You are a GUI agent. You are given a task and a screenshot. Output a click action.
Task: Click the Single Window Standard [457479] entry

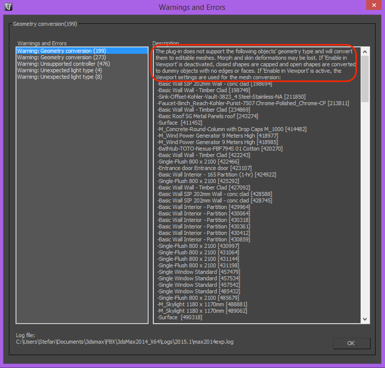point(199,272)
